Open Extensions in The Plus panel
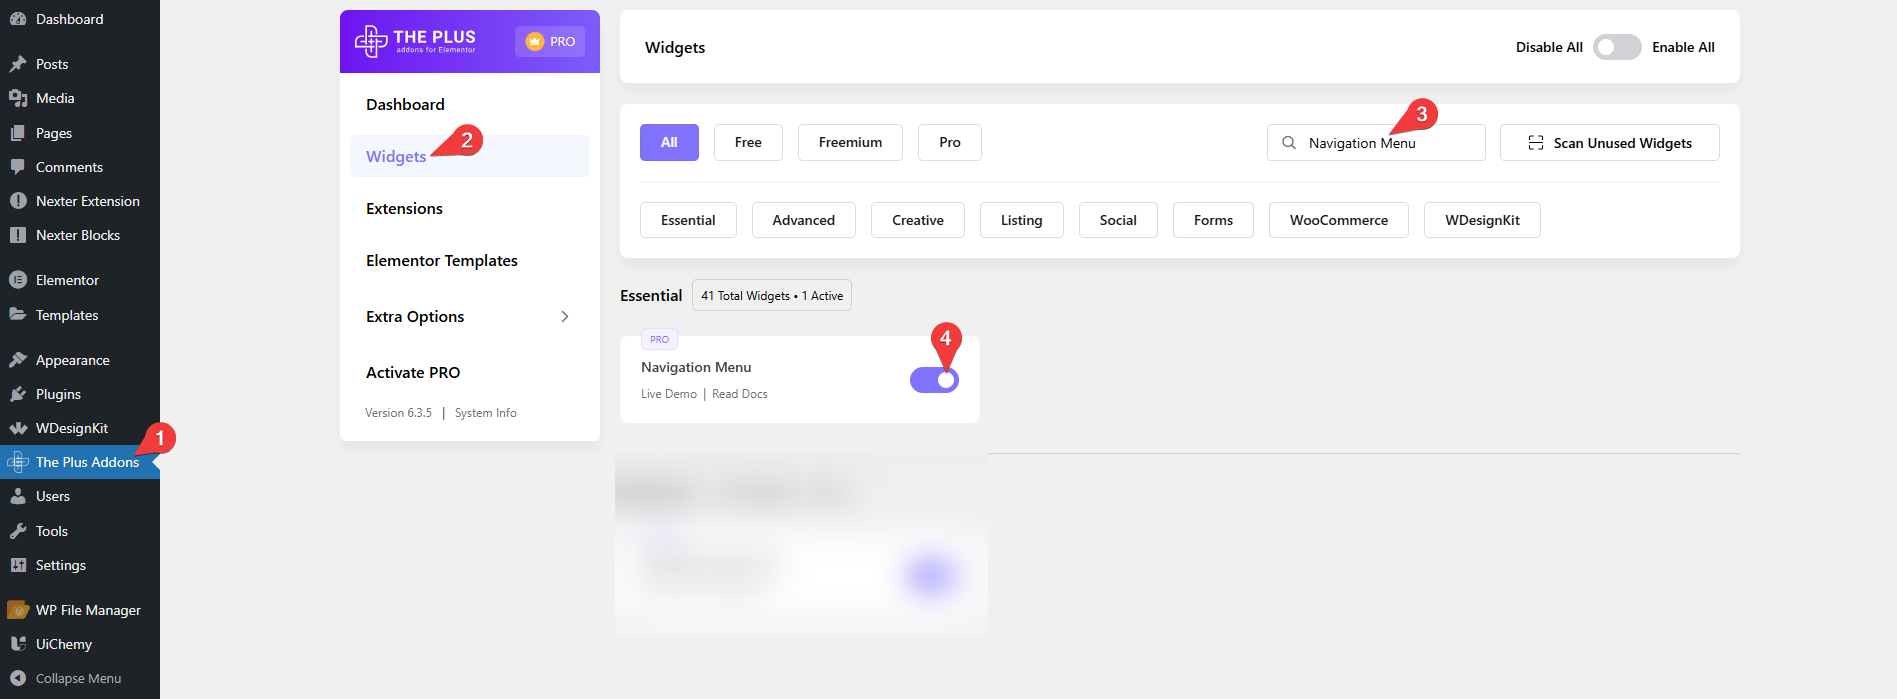1897x699 pixels. coord(404,208)
